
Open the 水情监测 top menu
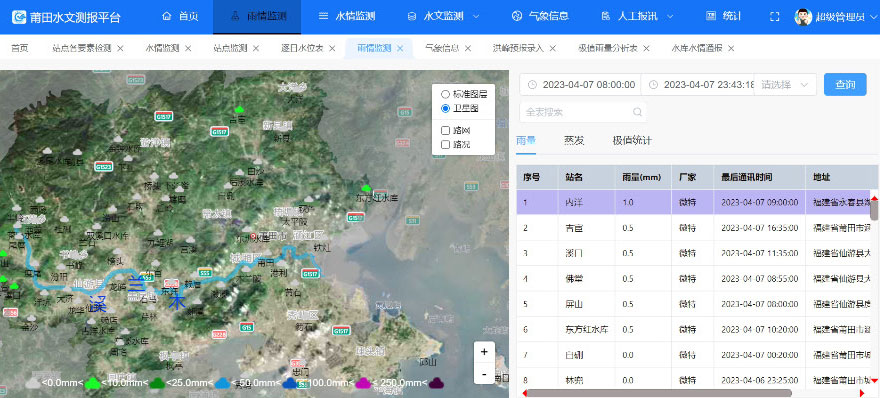(x=346, y=16)
